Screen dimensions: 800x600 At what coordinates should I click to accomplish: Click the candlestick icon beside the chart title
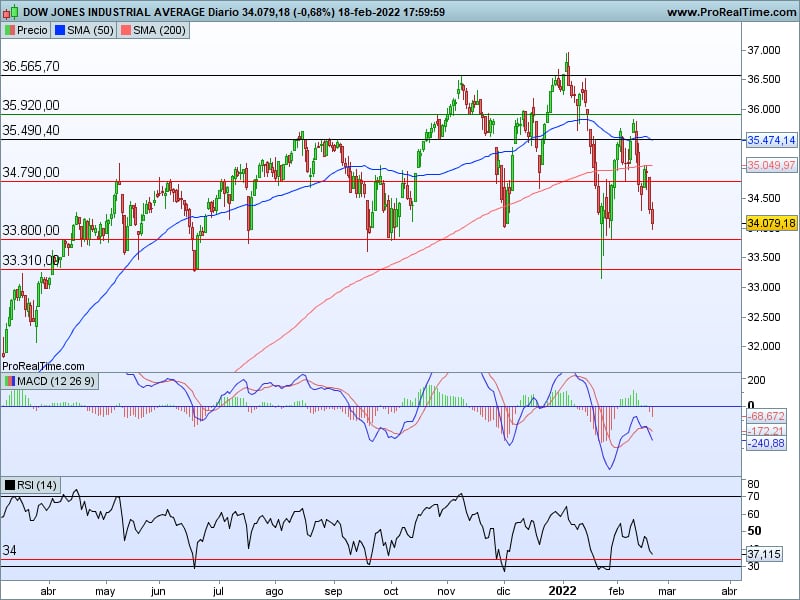pyautogui.click(x=11, y=12)
